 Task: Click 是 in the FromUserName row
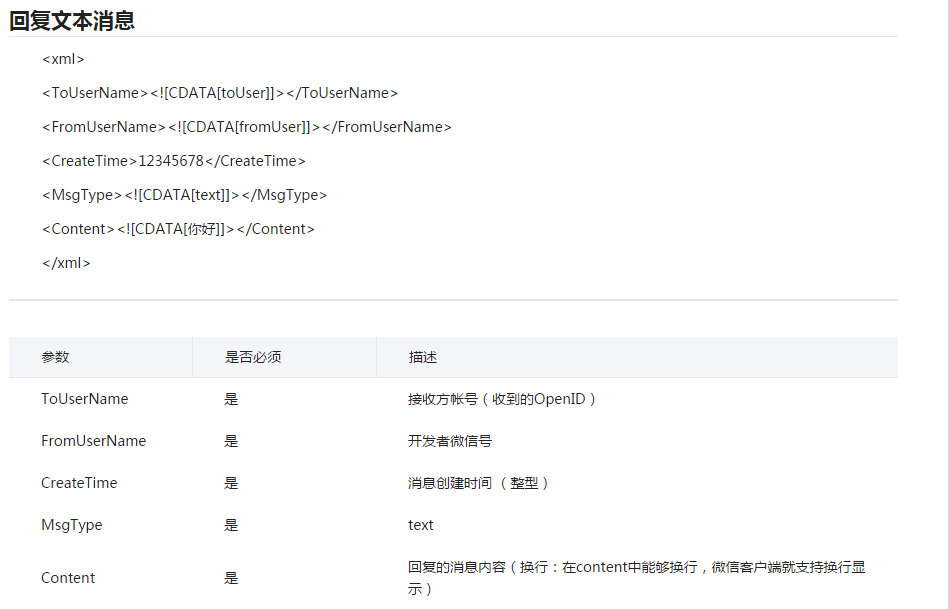pyautogui.click(x=231, y=441)
